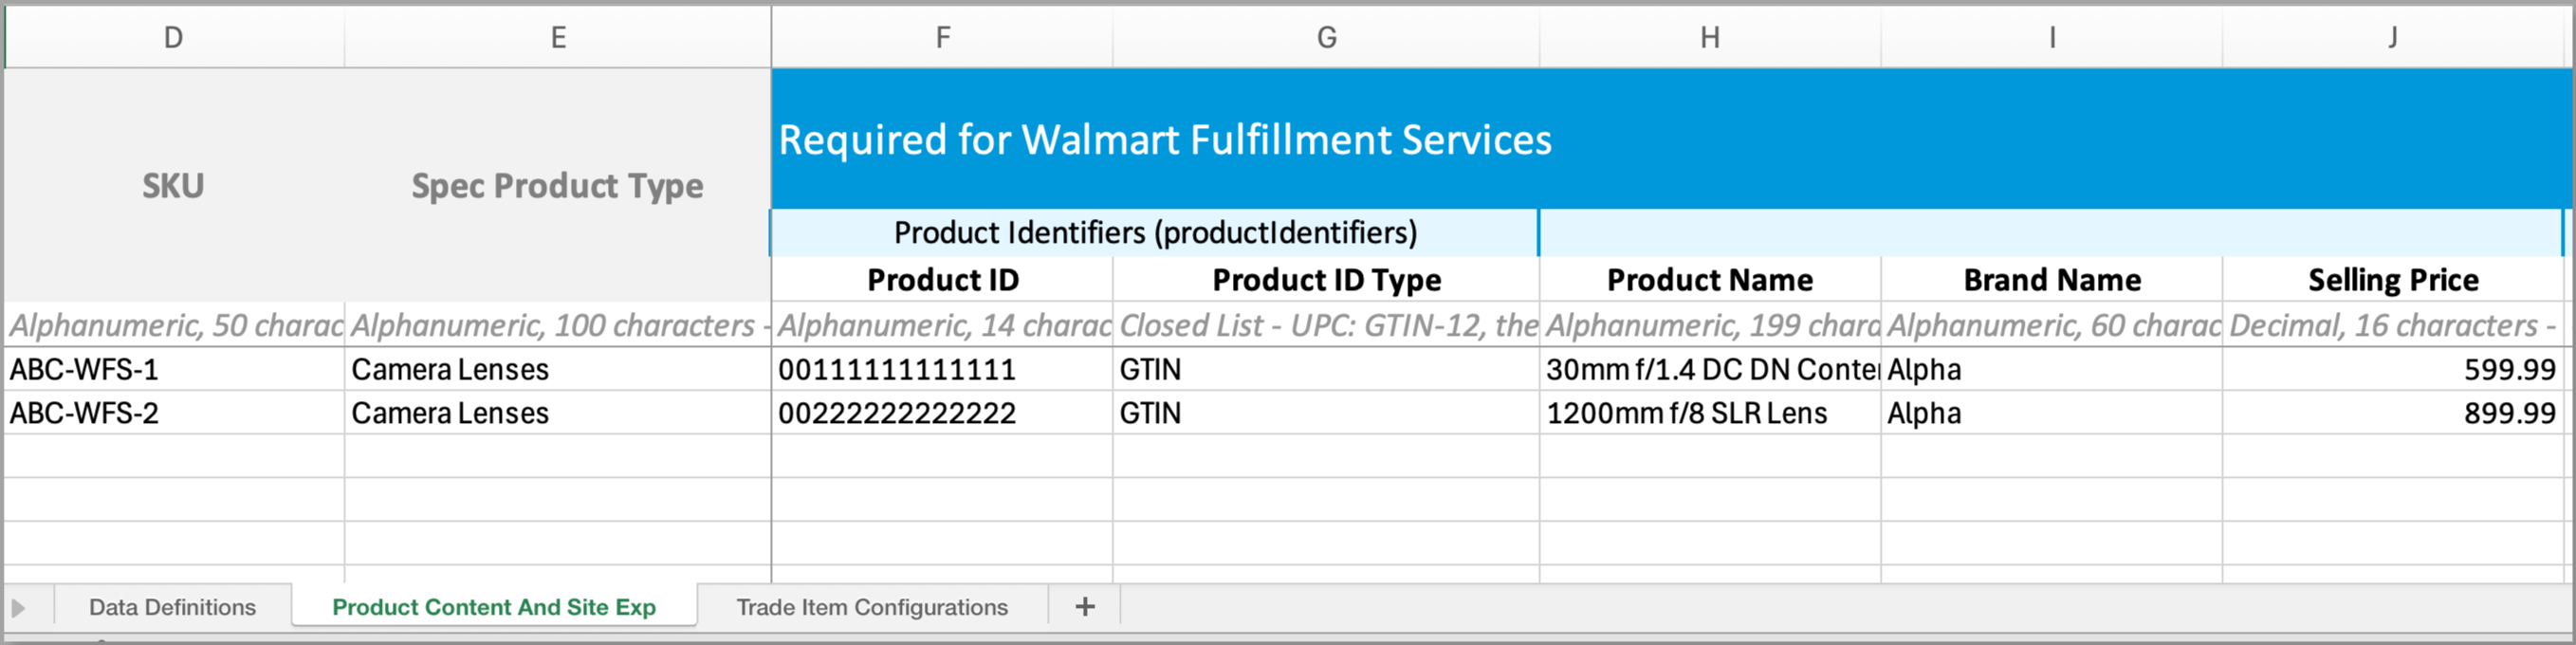2576x645 pixels.
Task: Click the 'Alphanumeric, 199 chara' hint cell
Action: click(1710, 325)
